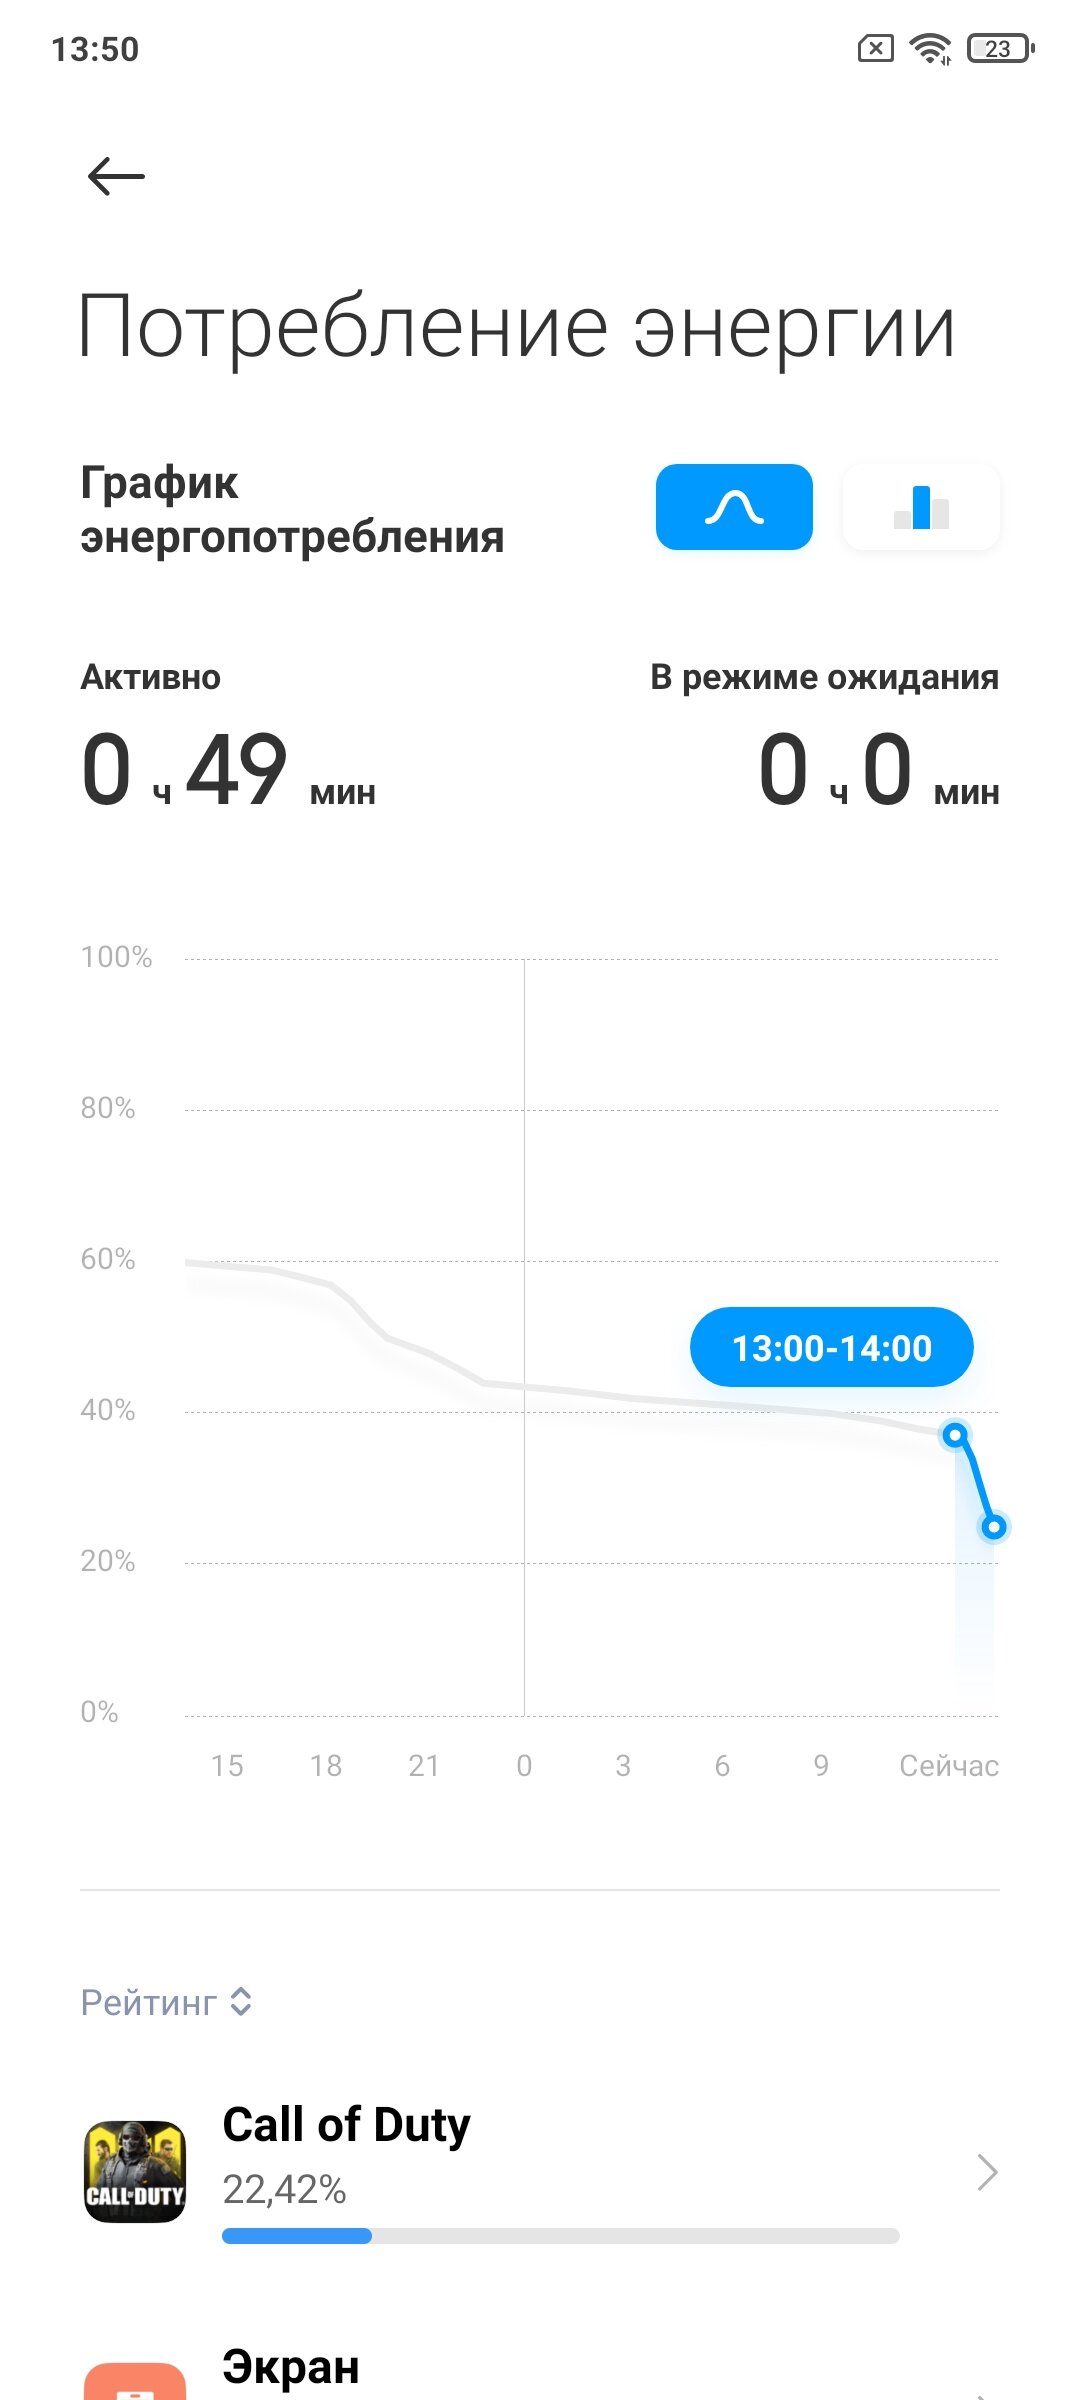Expand Call of Duty details chevron

(x=987, y=2172)
